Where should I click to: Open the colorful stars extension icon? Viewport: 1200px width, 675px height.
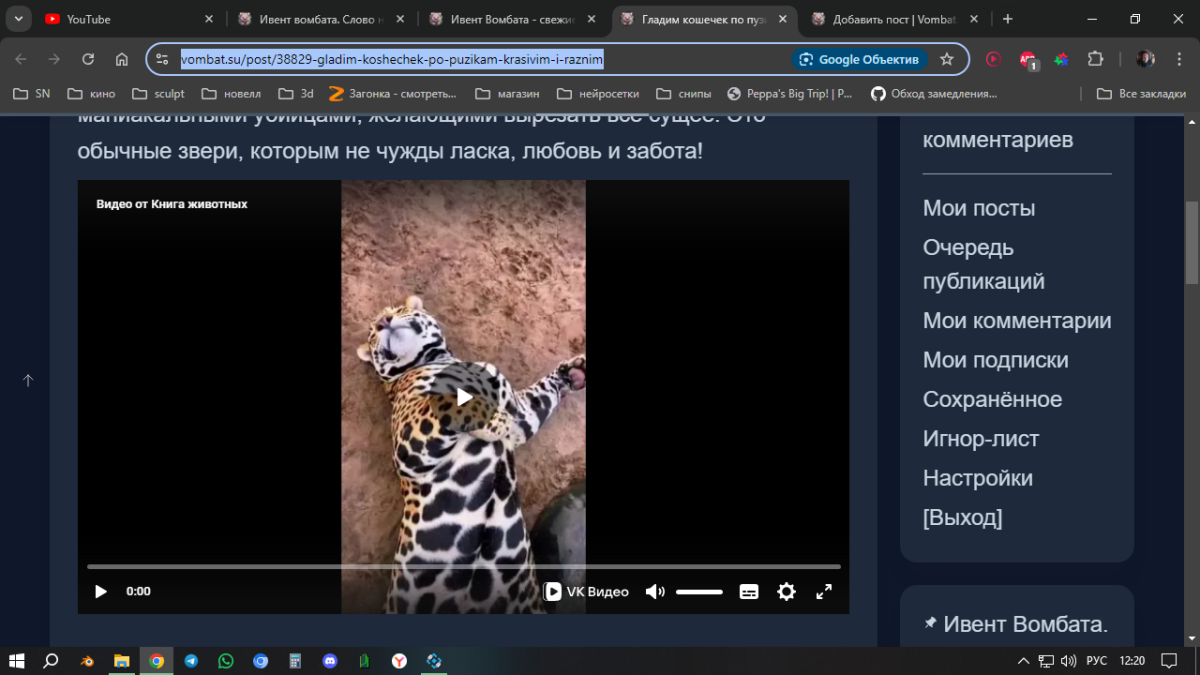[1061, 59]
